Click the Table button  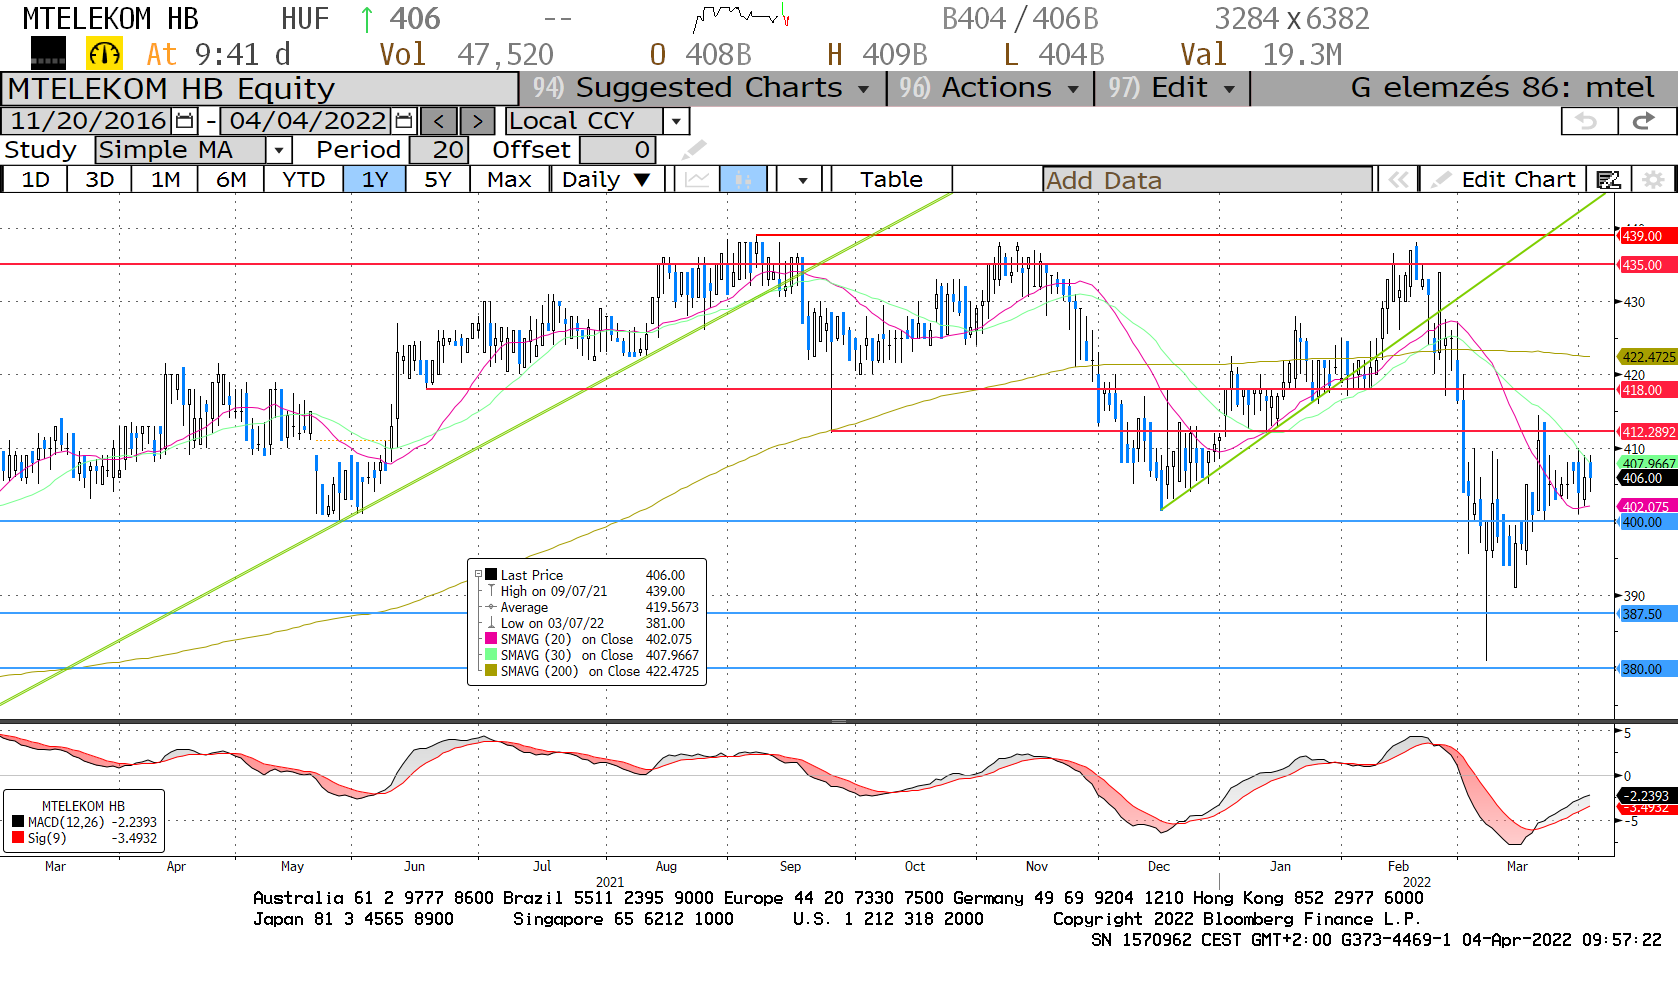coord(891,180)
